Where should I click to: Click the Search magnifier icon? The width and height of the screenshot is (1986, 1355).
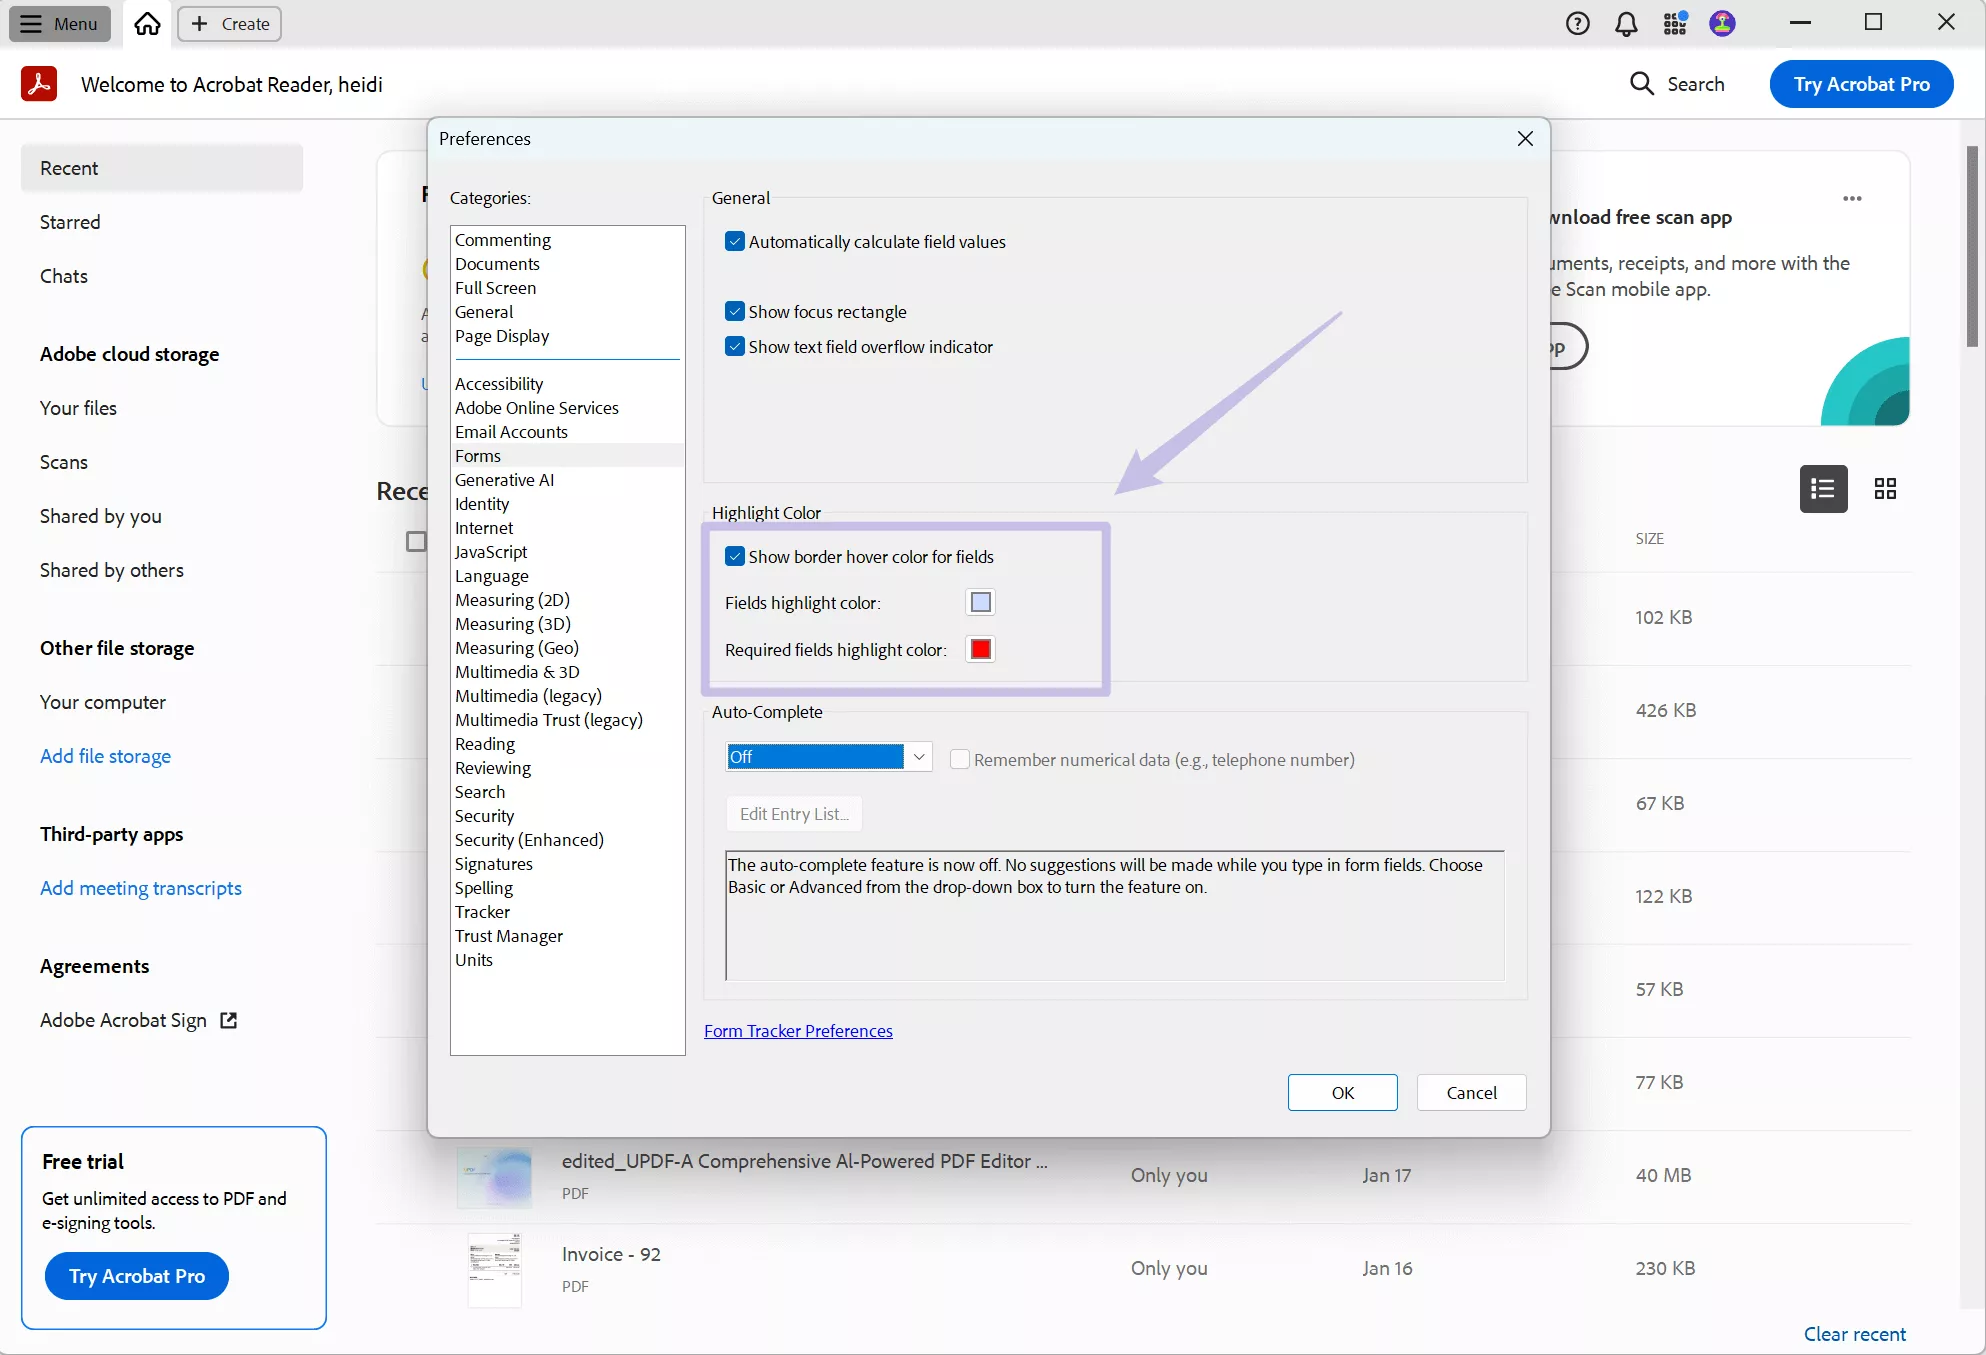point(1641,84)
